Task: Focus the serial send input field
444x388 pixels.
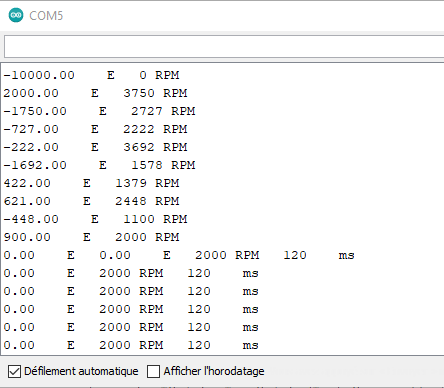Action: [x=224, y=47]
